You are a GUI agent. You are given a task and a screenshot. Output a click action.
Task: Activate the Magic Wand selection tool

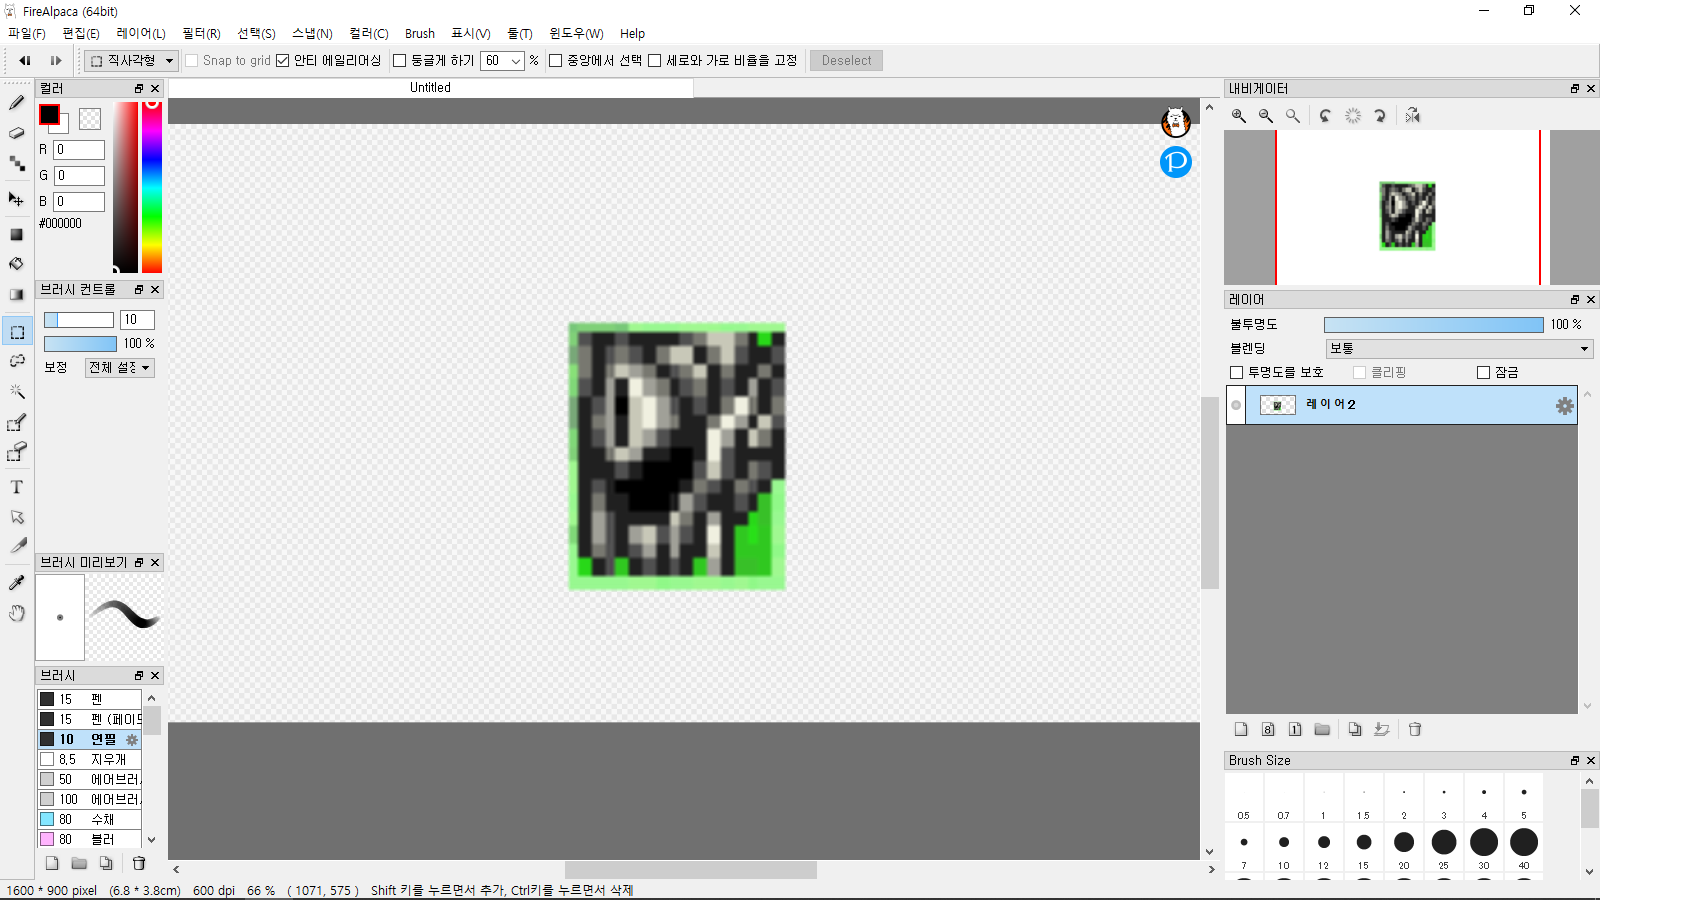coord(17,391)
